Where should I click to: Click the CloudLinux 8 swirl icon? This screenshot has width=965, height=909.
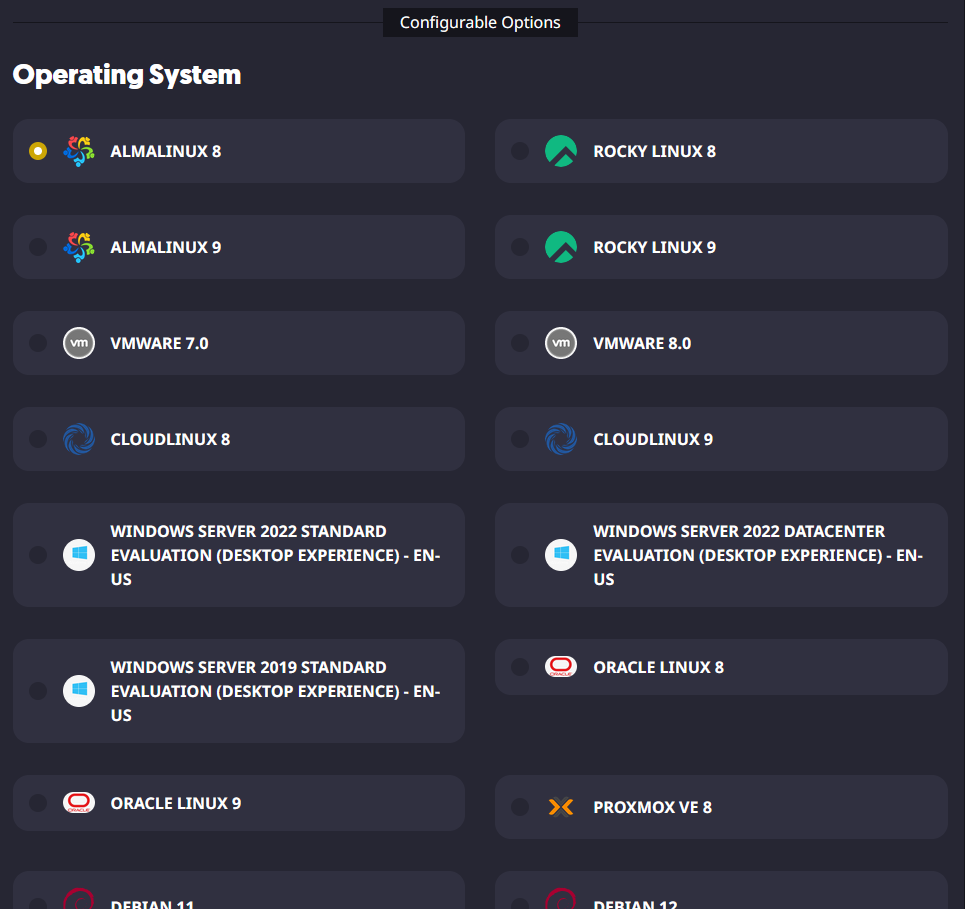79,439
